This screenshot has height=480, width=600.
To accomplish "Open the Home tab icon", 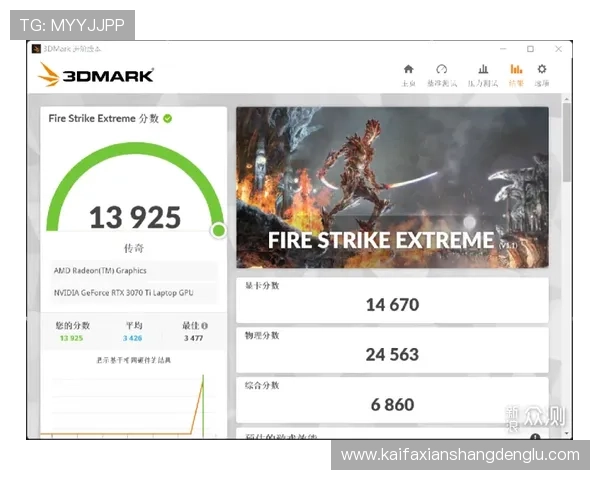I will (x=408, y=69).
